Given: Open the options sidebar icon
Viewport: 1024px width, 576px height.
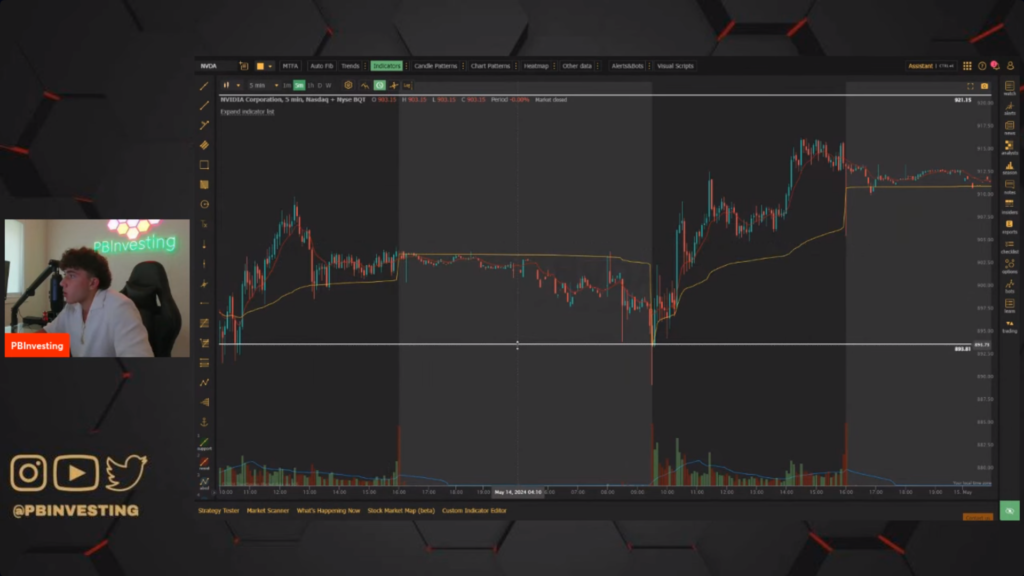Looking at the screenshot, I should coord(1008,265).
